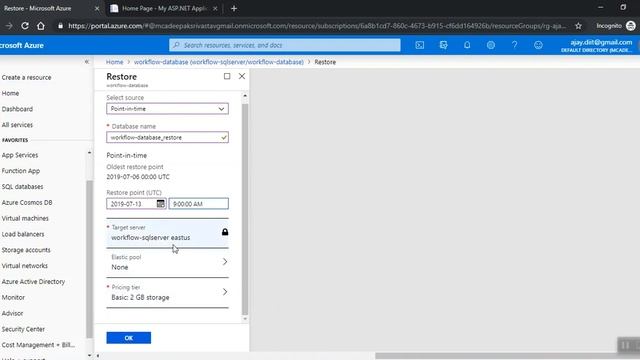Focus the restore point date field
640x360 pixels.
(136, 204)
